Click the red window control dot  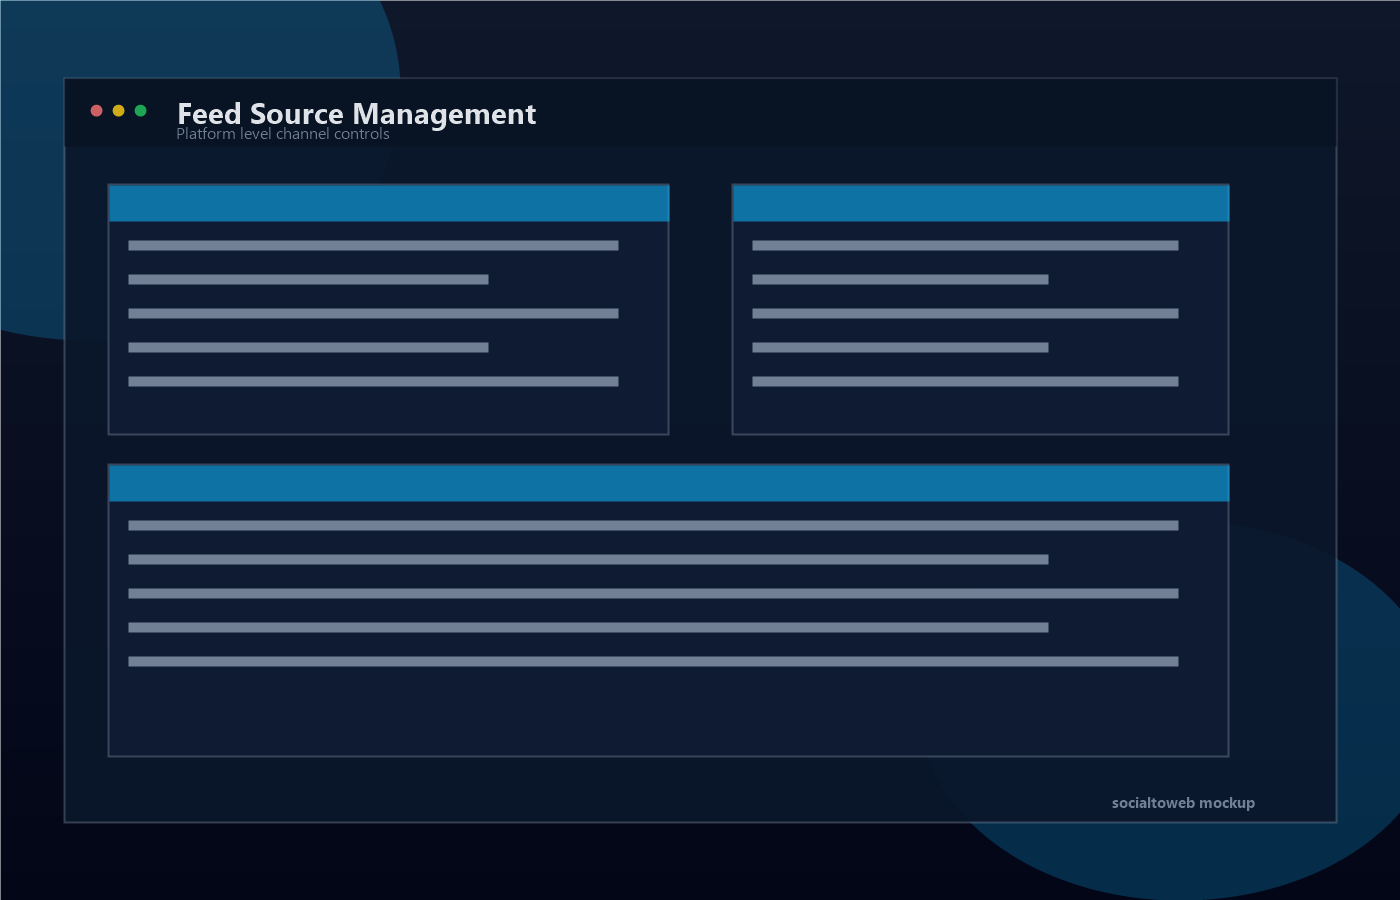95,110
